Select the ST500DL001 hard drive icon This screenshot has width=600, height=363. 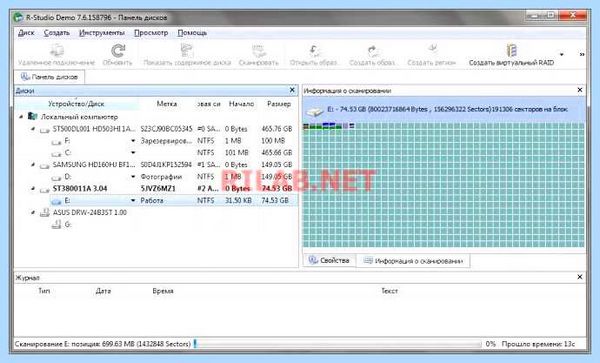pyautogui.click(x=45, y=130)
